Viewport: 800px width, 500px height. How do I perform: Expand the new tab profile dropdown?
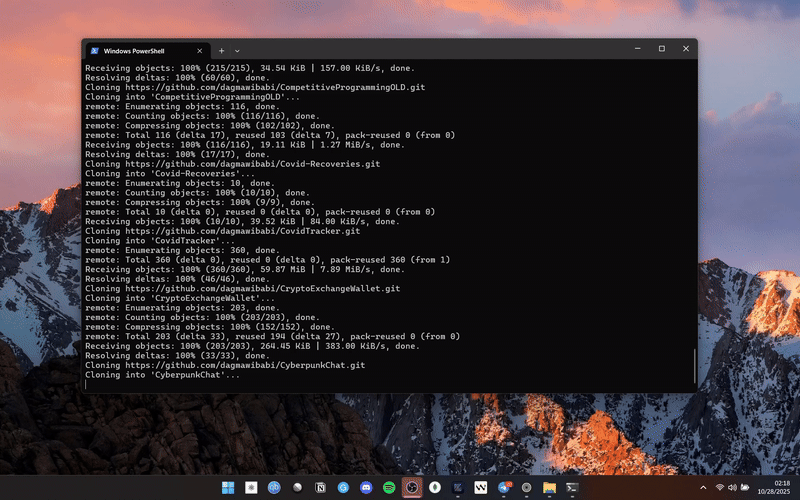point(237,50)
